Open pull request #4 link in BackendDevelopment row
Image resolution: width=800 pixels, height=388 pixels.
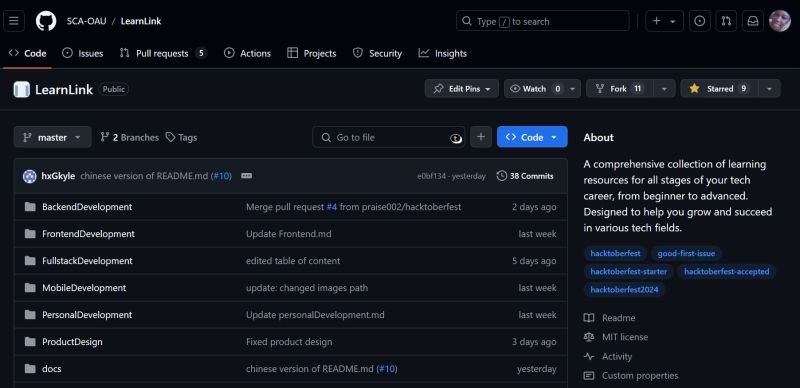click(x=332, y=207)
